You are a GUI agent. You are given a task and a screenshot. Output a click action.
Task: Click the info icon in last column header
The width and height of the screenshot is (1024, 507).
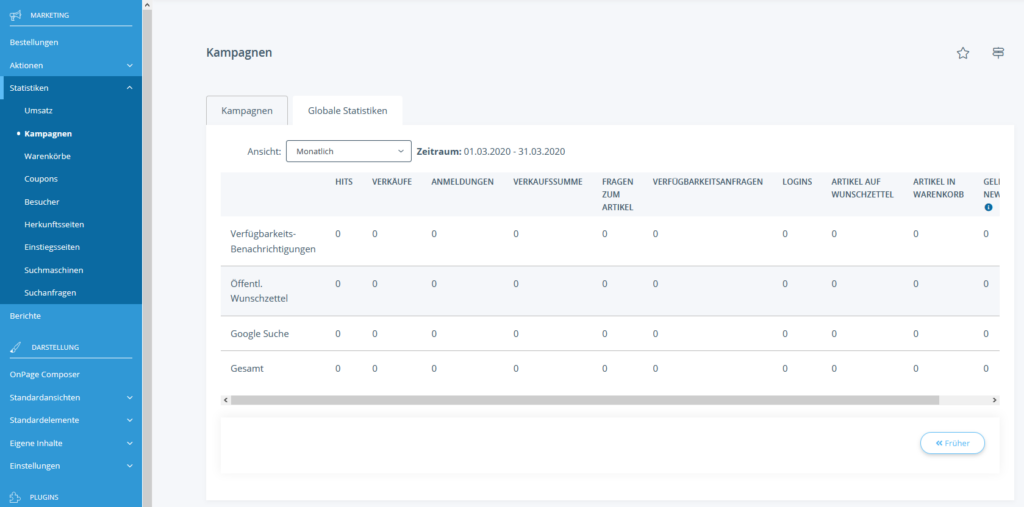(988, 207)
